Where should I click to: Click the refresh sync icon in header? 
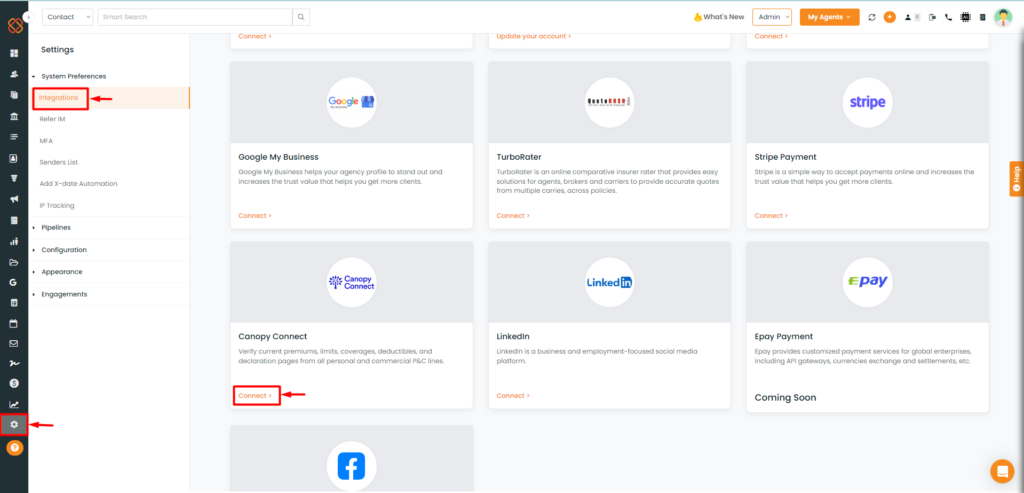pos(872,18)
